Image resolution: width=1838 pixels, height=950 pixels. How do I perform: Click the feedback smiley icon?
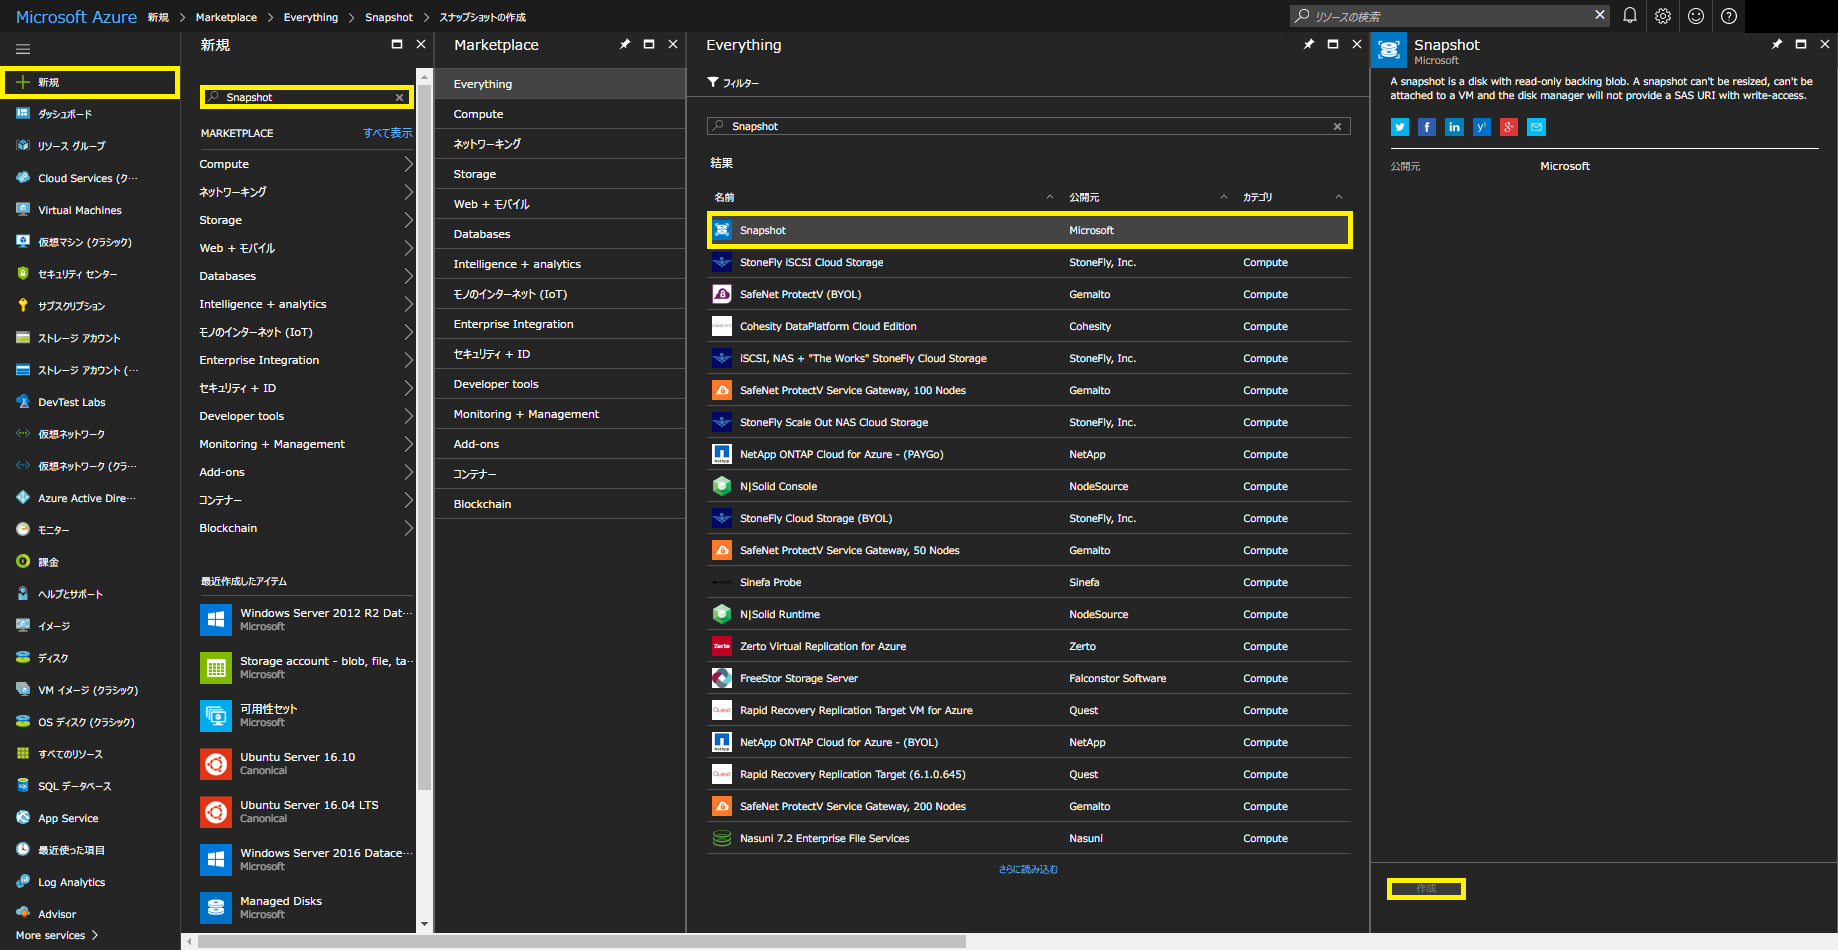[x=1696, y=16]
